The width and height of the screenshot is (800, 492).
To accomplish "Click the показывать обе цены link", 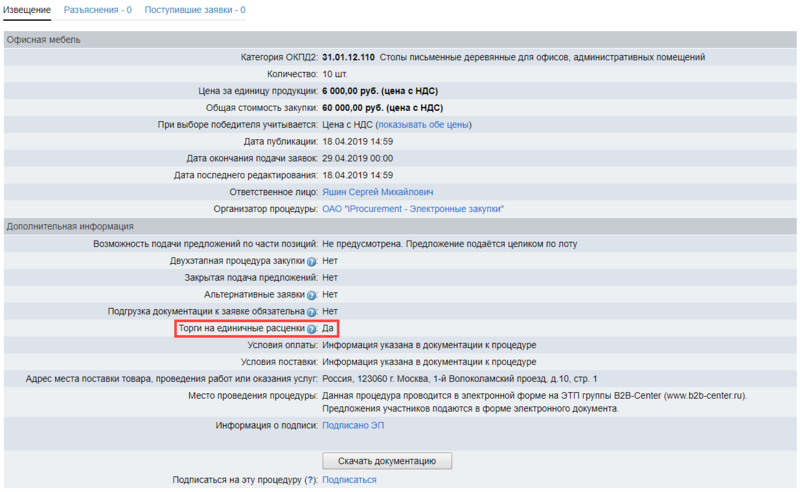I will (423, 125).
